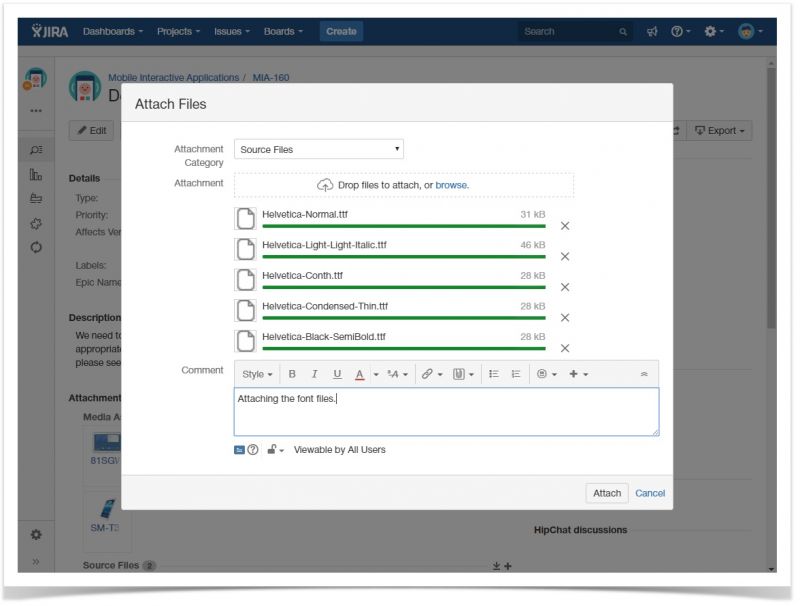
Task: Click the page vertical scrollbar
Action: tap(771, 199)
